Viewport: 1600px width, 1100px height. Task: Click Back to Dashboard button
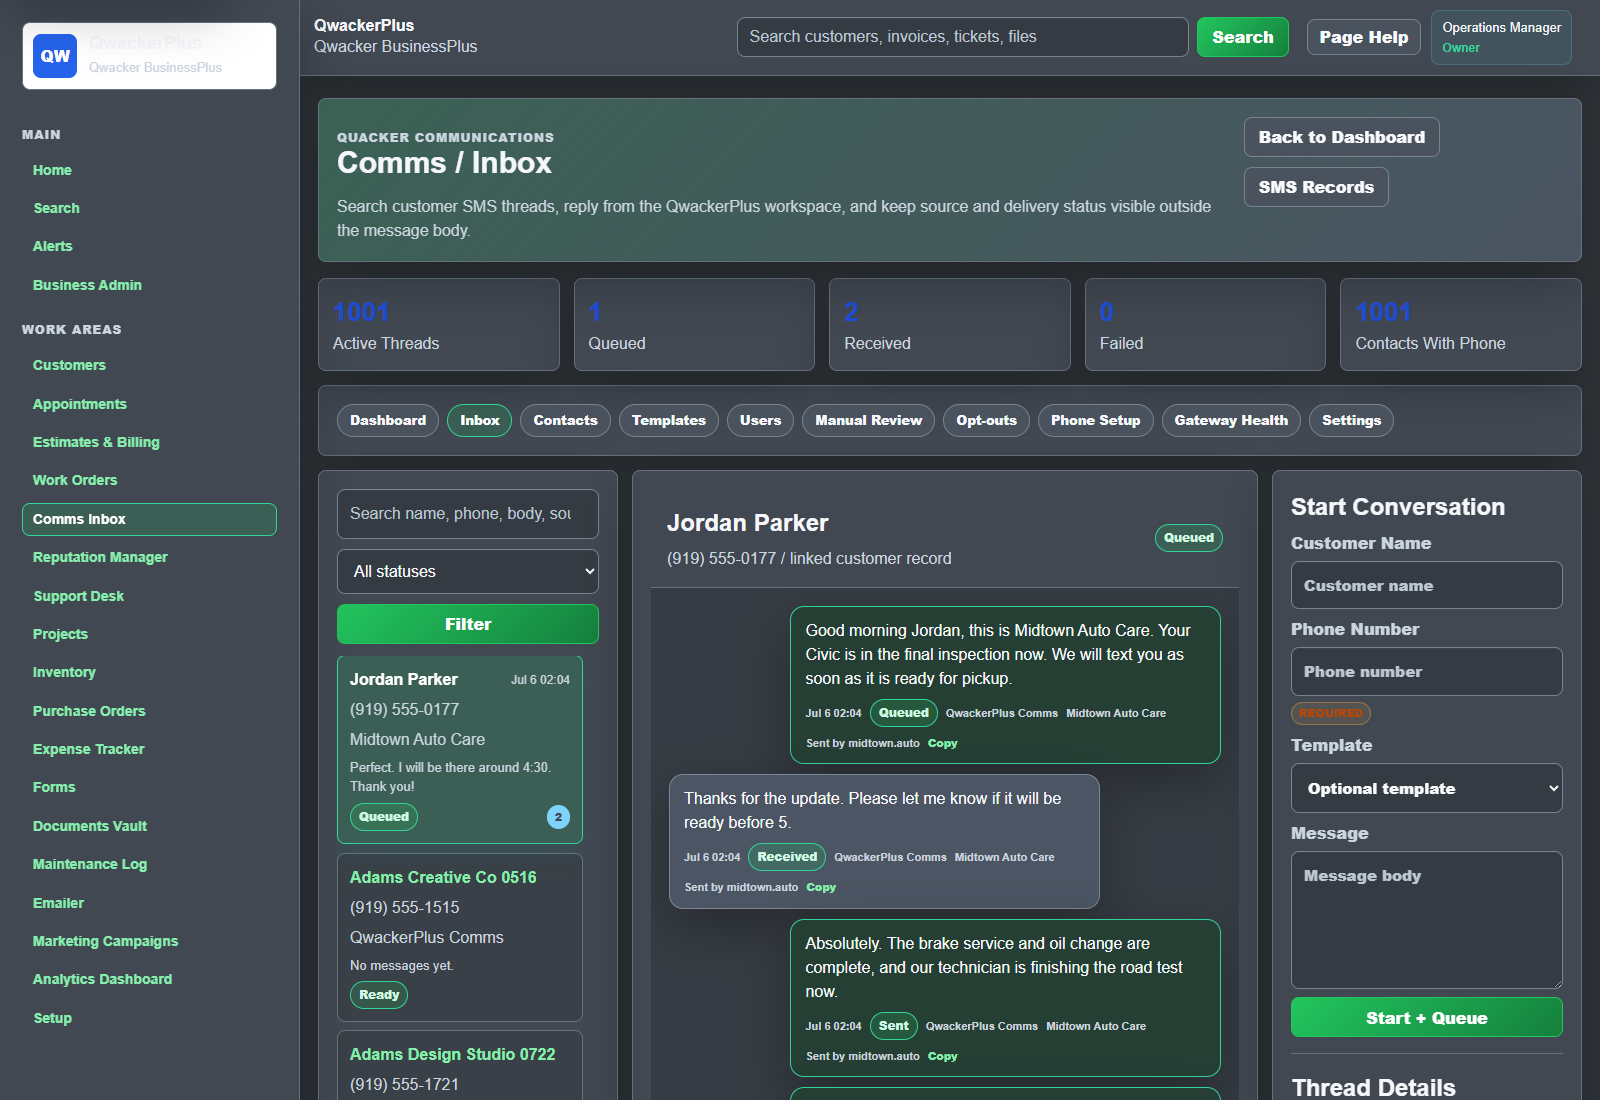tap(1341, 137)
